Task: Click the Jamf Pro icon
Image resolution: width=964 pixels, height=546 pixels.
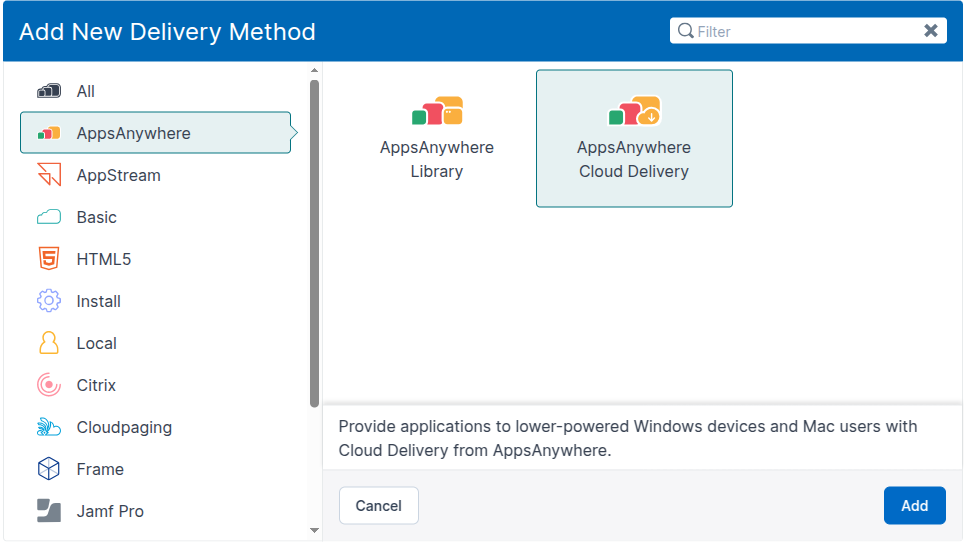Action: click(x=49, y=511)
